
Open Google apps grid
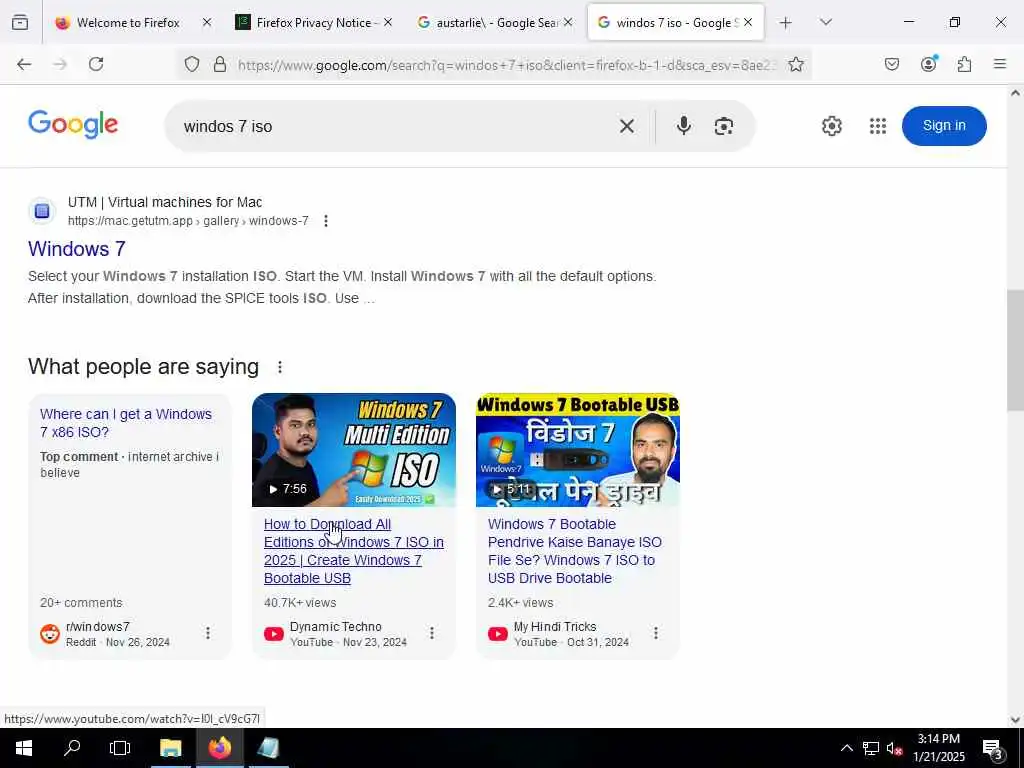pos(878,125)
